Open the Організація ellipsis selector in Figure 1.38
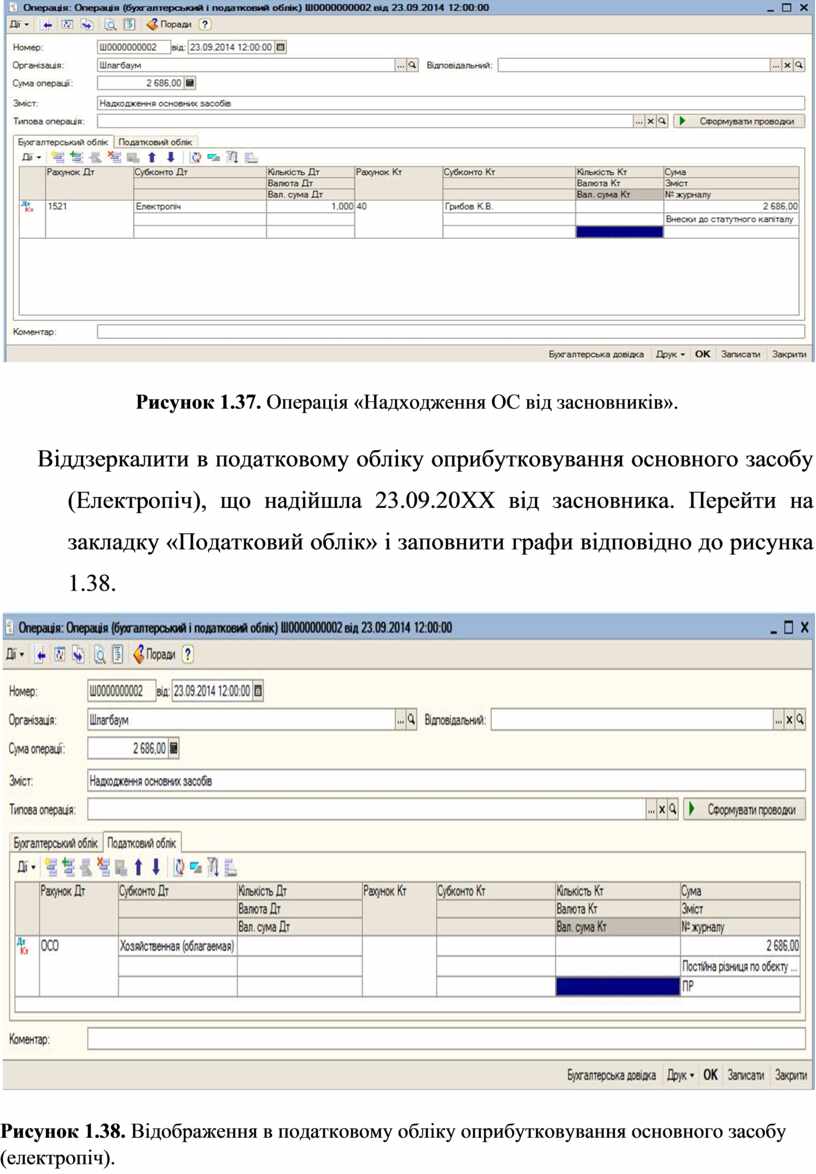Viewport: 816px width, 1174px height. pyautogui.click(x=401, y=720)
